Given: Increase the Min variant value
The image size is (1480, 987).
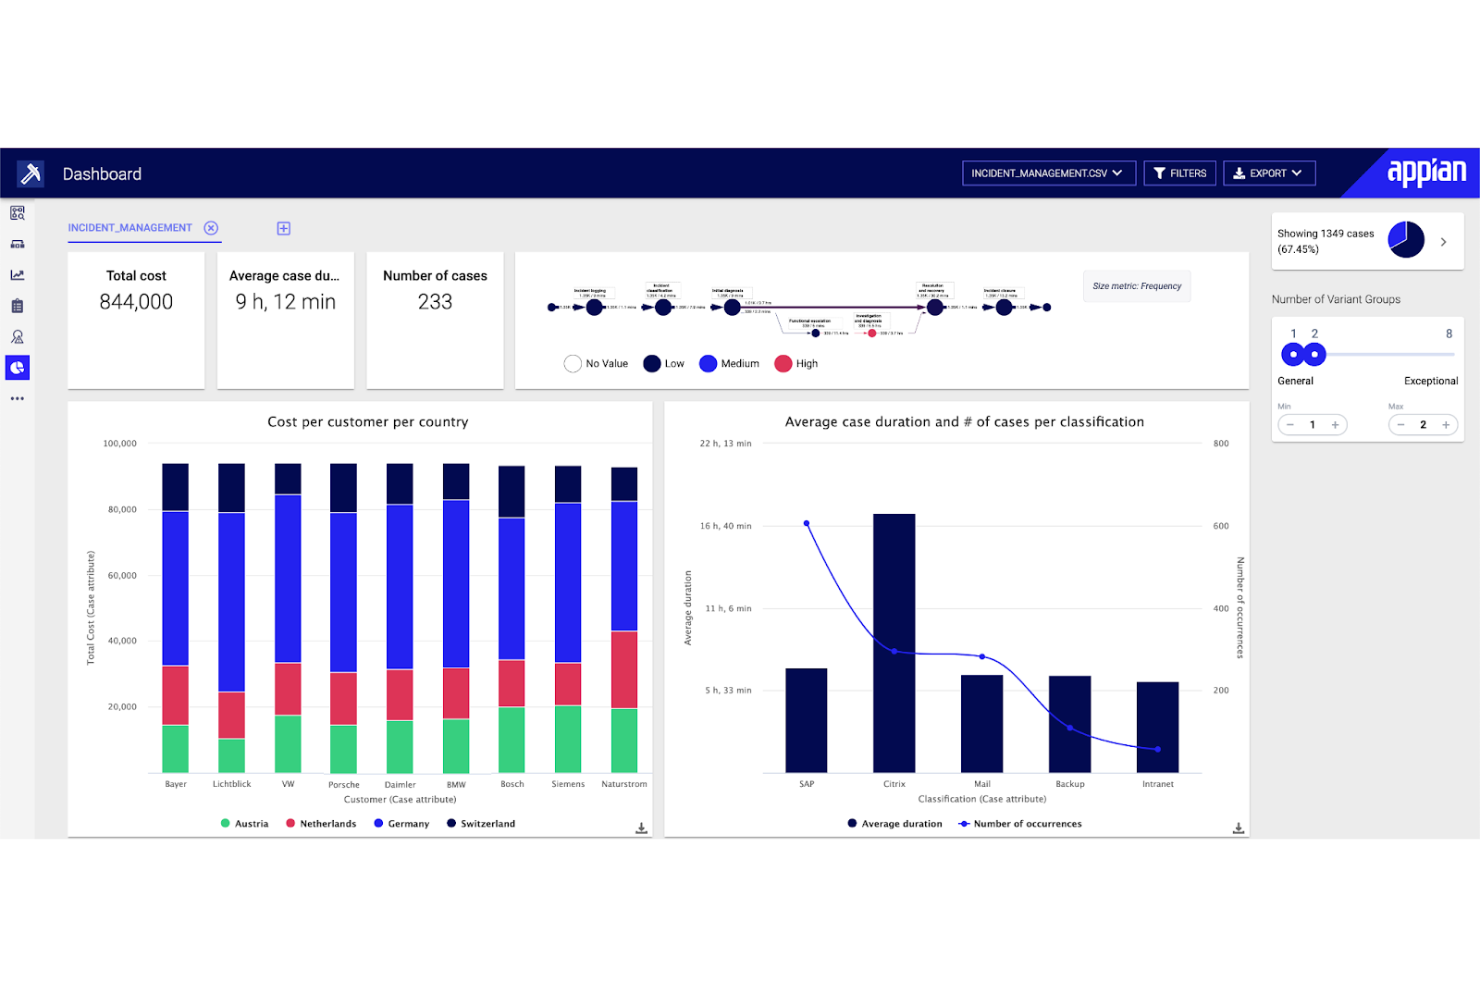Looking at the screenshot, I should tap(1335, 425).
